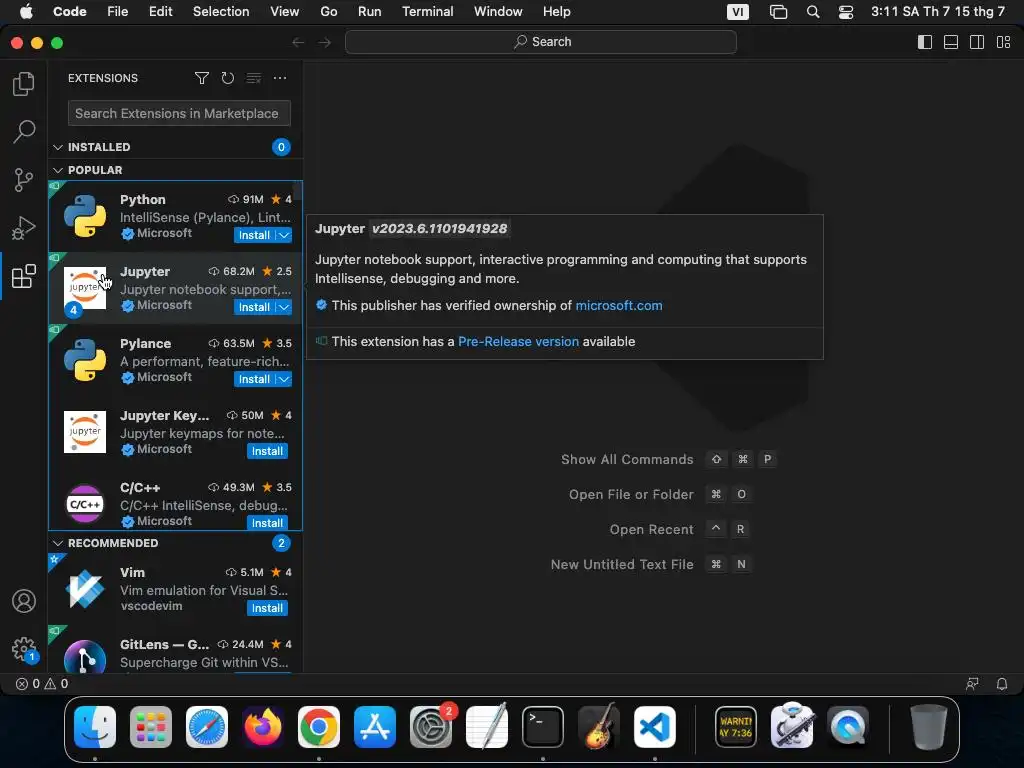The height and width of the screenshot is (768, 1024).
Task: Open the Manage gear icon
Action: [24, 649]
